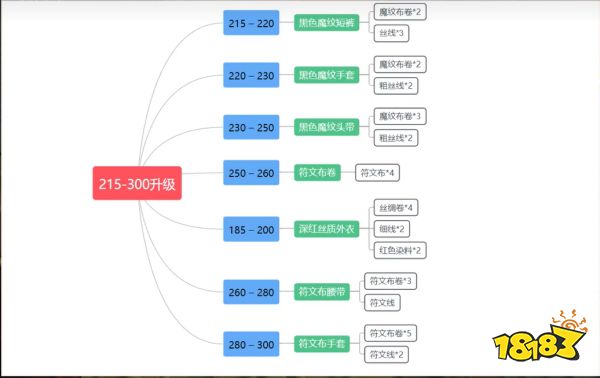Select the 红色染料*2 material leaf

(x=400, y=250)
